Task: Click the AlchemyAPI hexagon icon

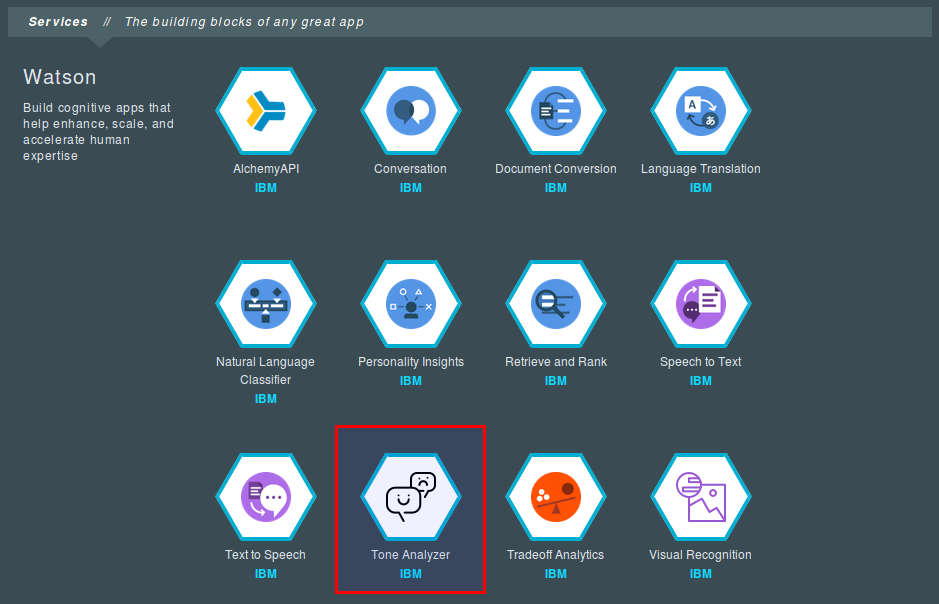Action: 266,110
